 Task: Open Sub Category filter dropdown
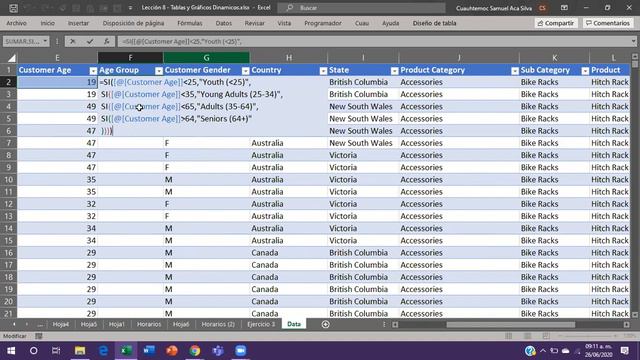[x=585, y=71]
